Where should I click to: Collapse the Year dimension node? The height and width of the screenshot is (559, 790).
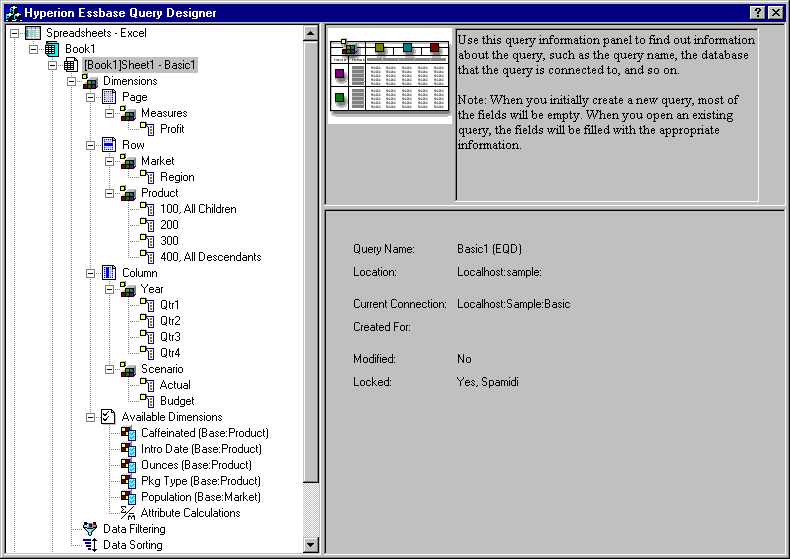pos(110,289)
